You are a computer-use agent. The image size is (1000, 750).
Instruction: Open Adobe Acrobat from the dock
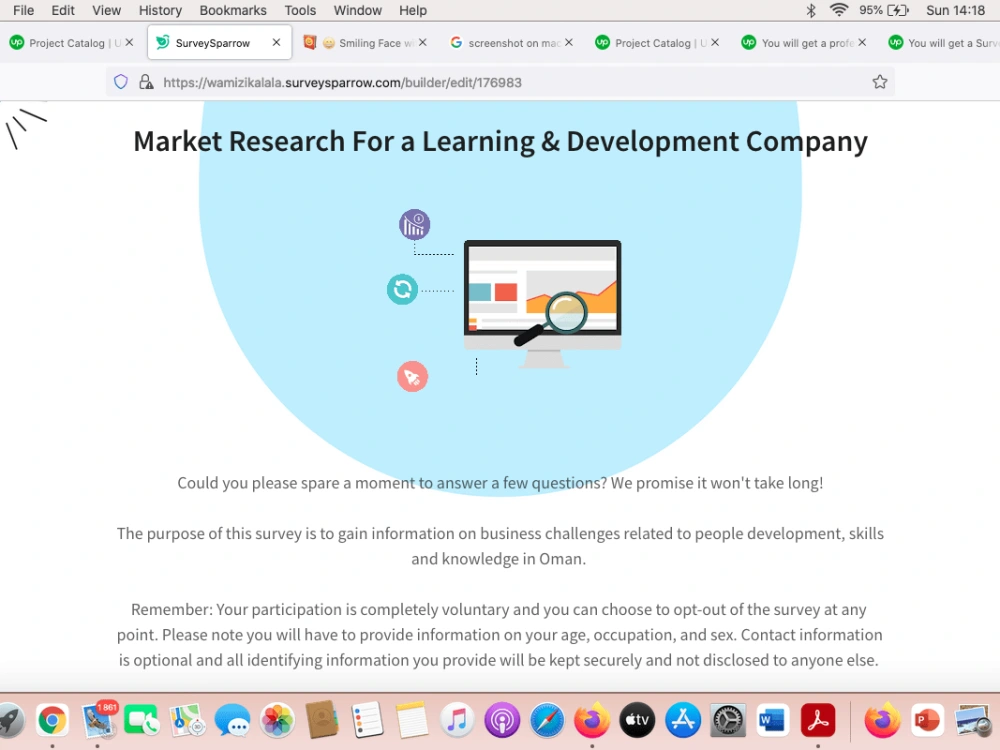pyautogui.click(x=818, y=721)
